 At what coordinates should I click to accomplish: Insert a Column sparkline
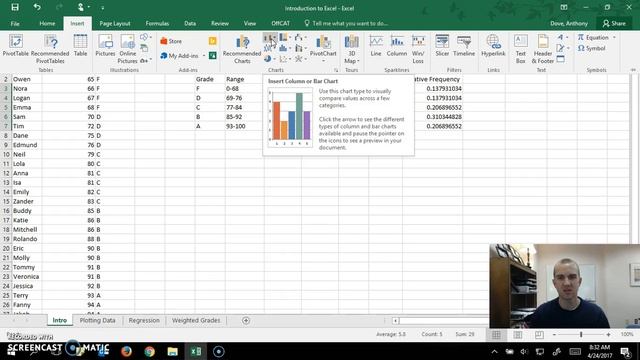click(397, 46)
